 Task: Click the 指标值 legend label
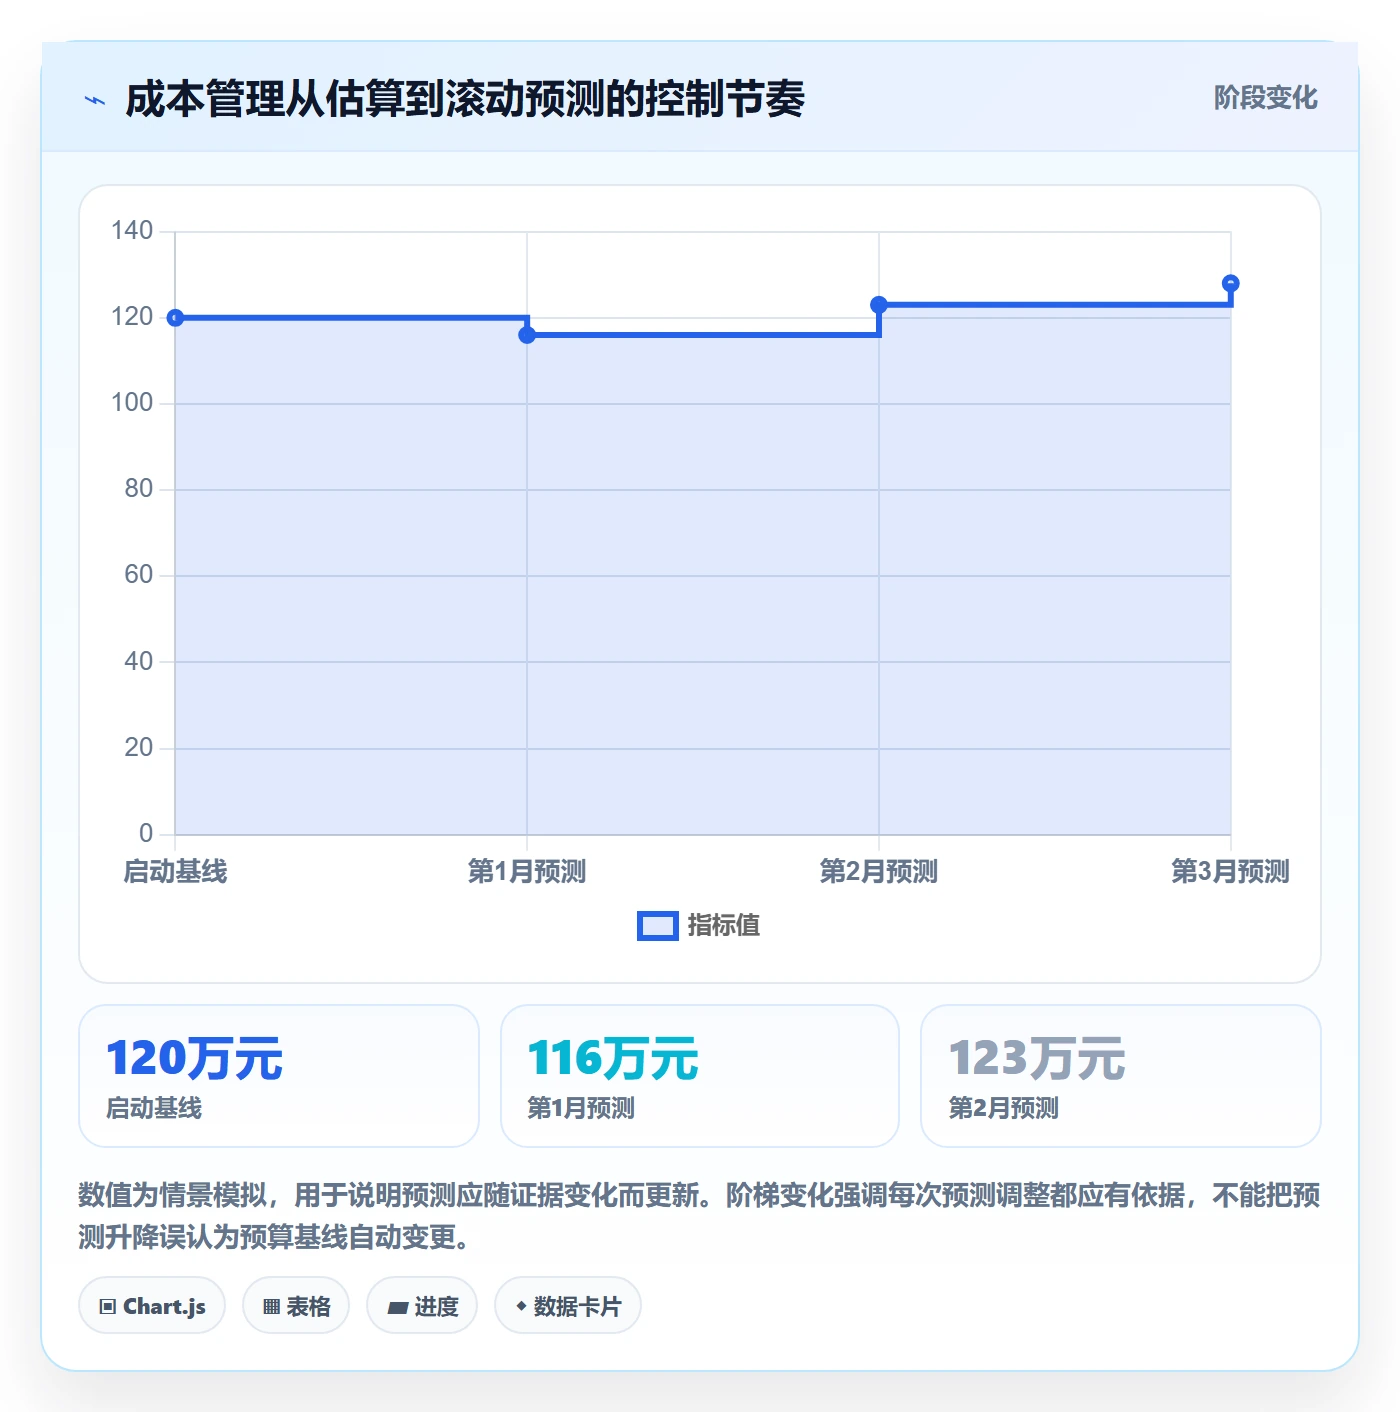(x=723, y=926)
